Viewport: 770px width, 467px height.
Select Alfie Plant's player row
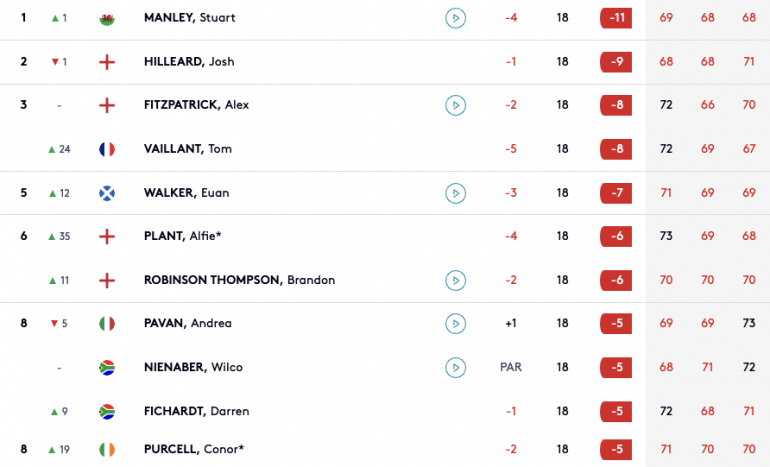click(385, 236)
